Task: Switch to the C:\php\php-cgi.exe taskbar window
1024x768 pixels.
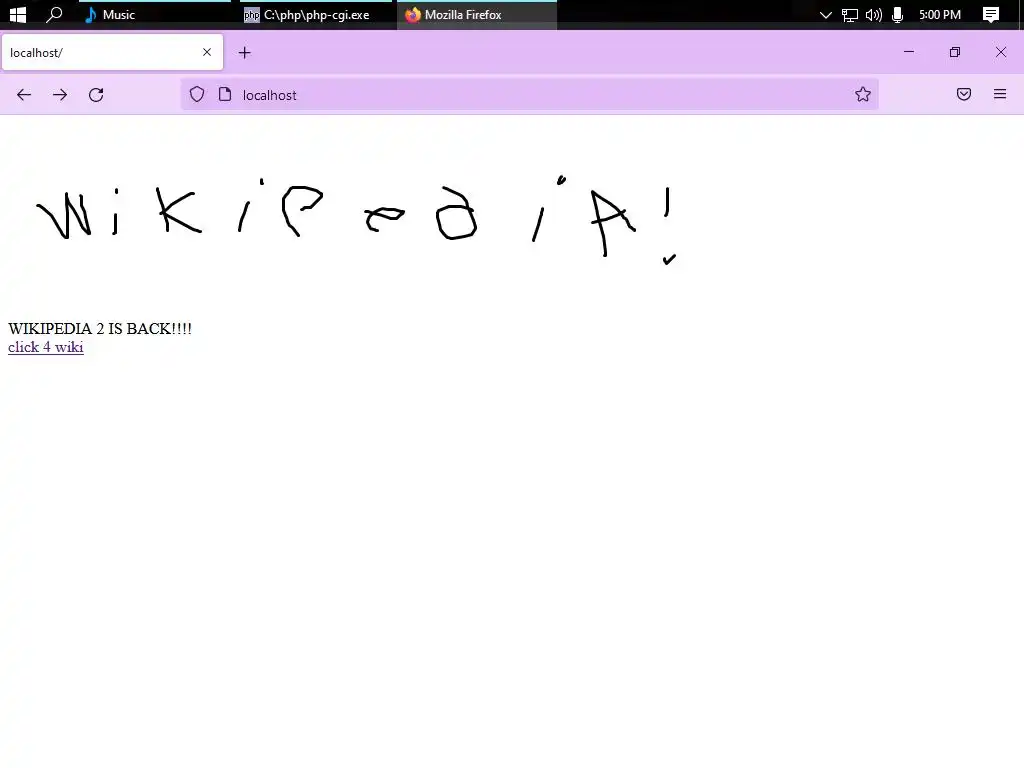Action: click(315, 14)
